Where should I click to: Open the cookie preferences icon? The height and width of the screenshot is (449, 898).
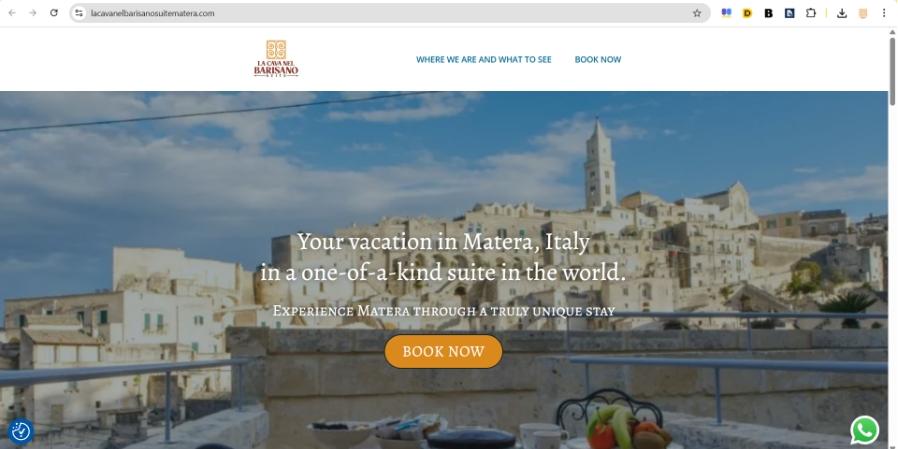click(21, 431)
